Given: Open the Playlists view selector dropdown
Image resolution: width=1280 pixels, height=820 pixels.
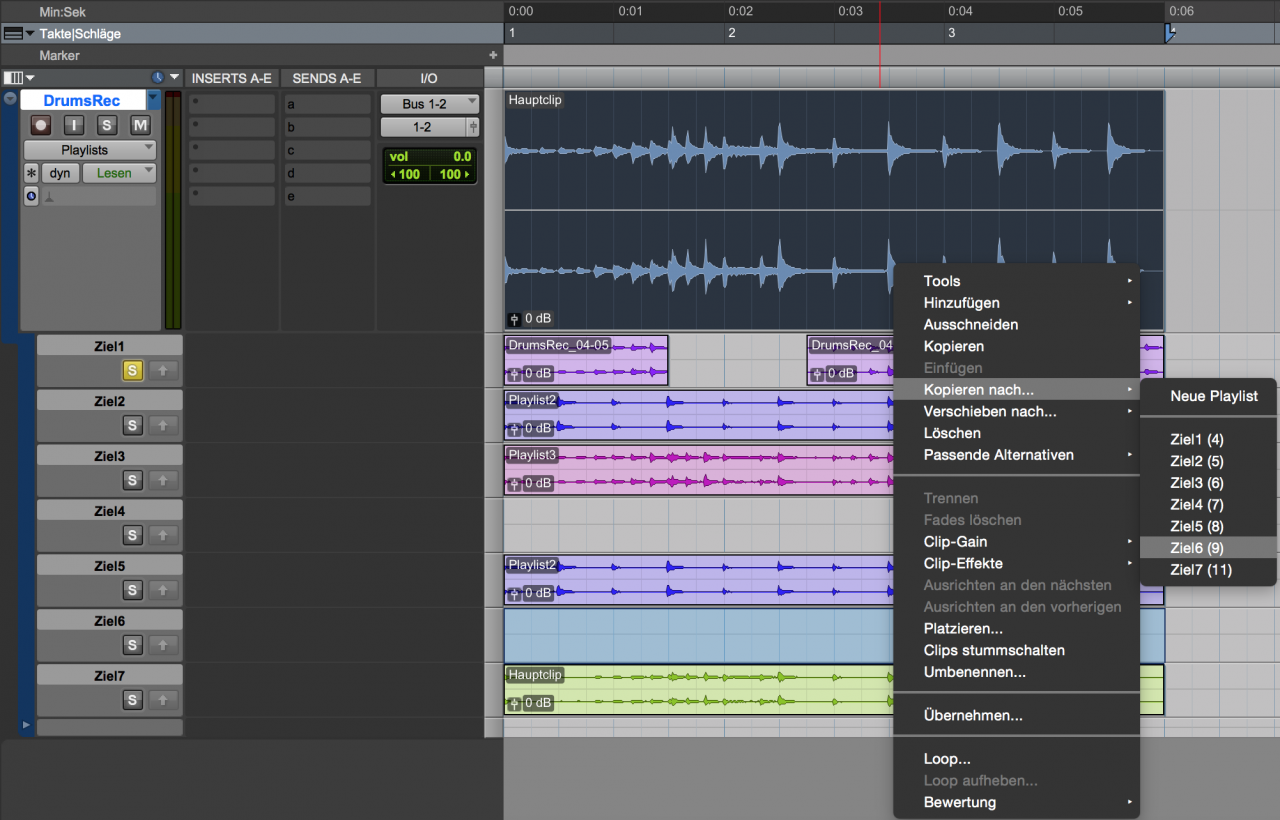Looking at the screenshot, I should click(x=89, y=150).
